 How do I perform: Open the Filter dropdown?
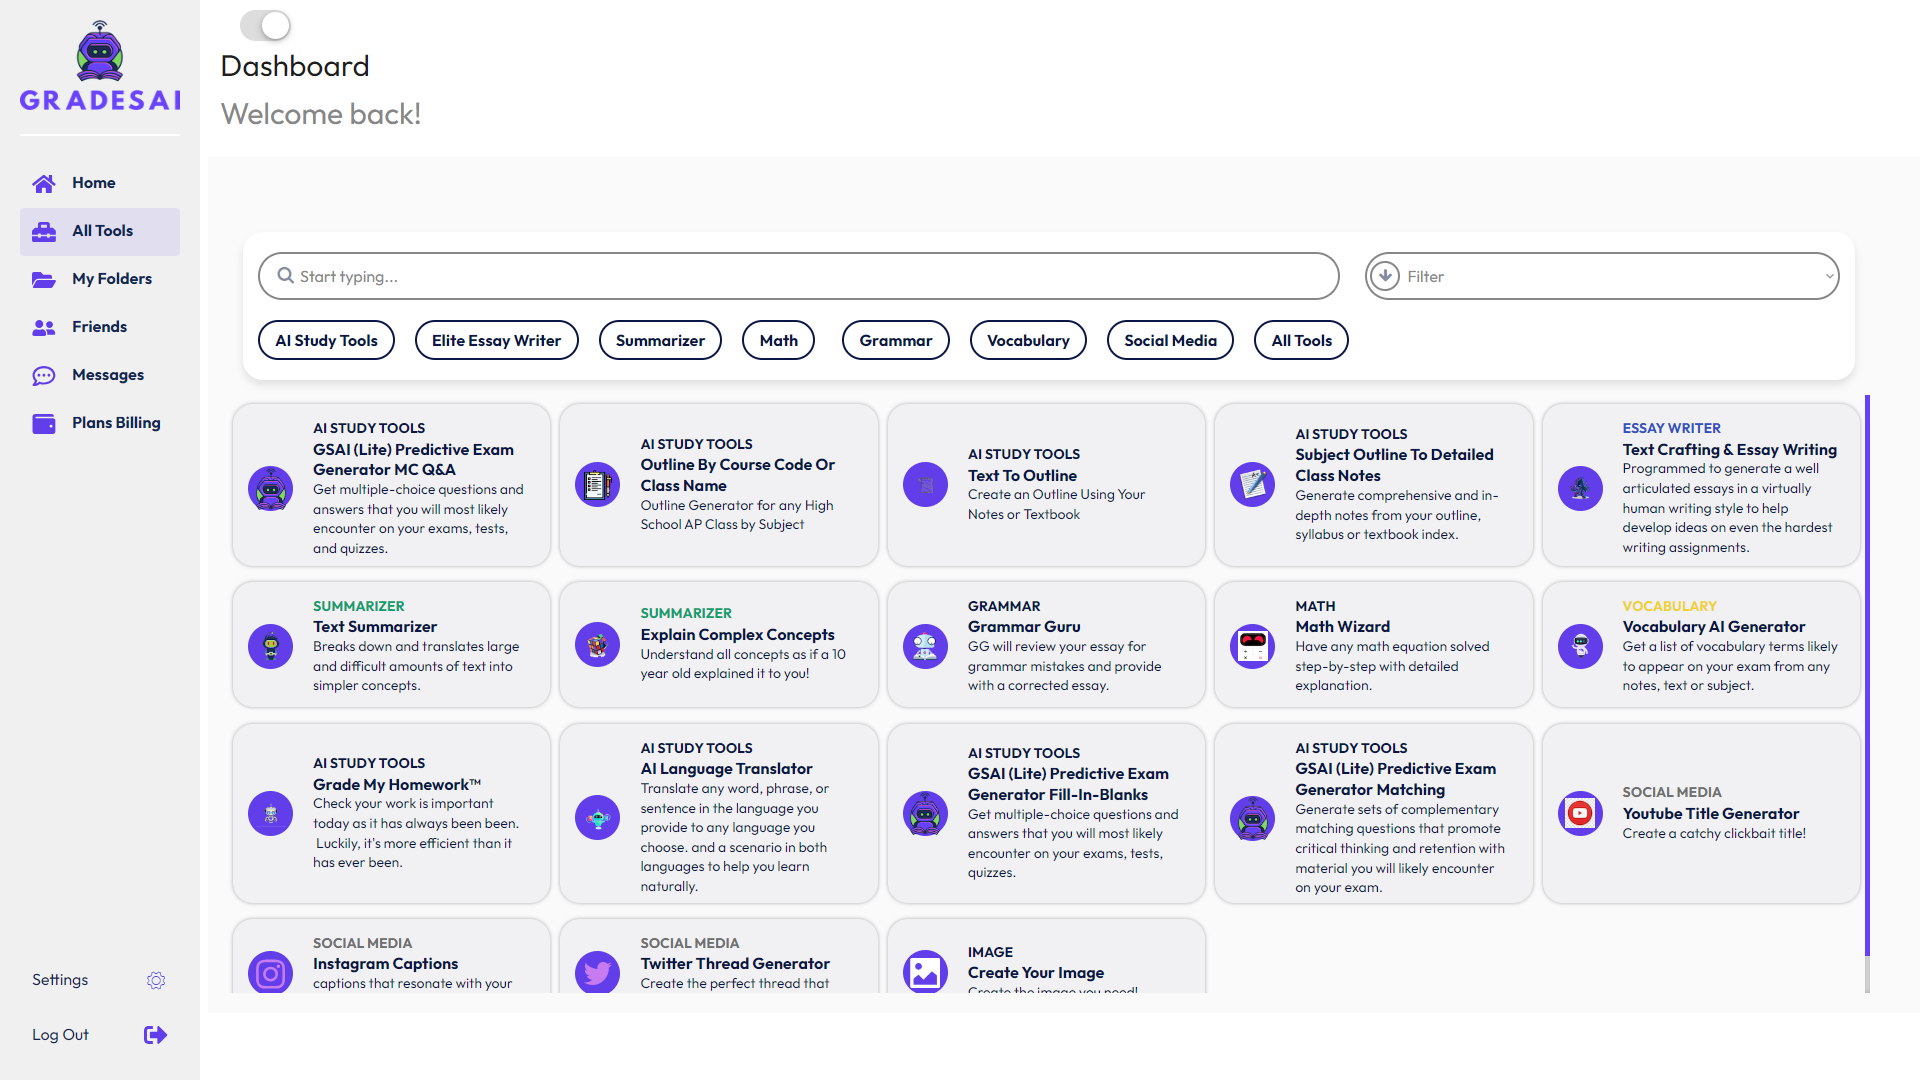click(1600, 277)
